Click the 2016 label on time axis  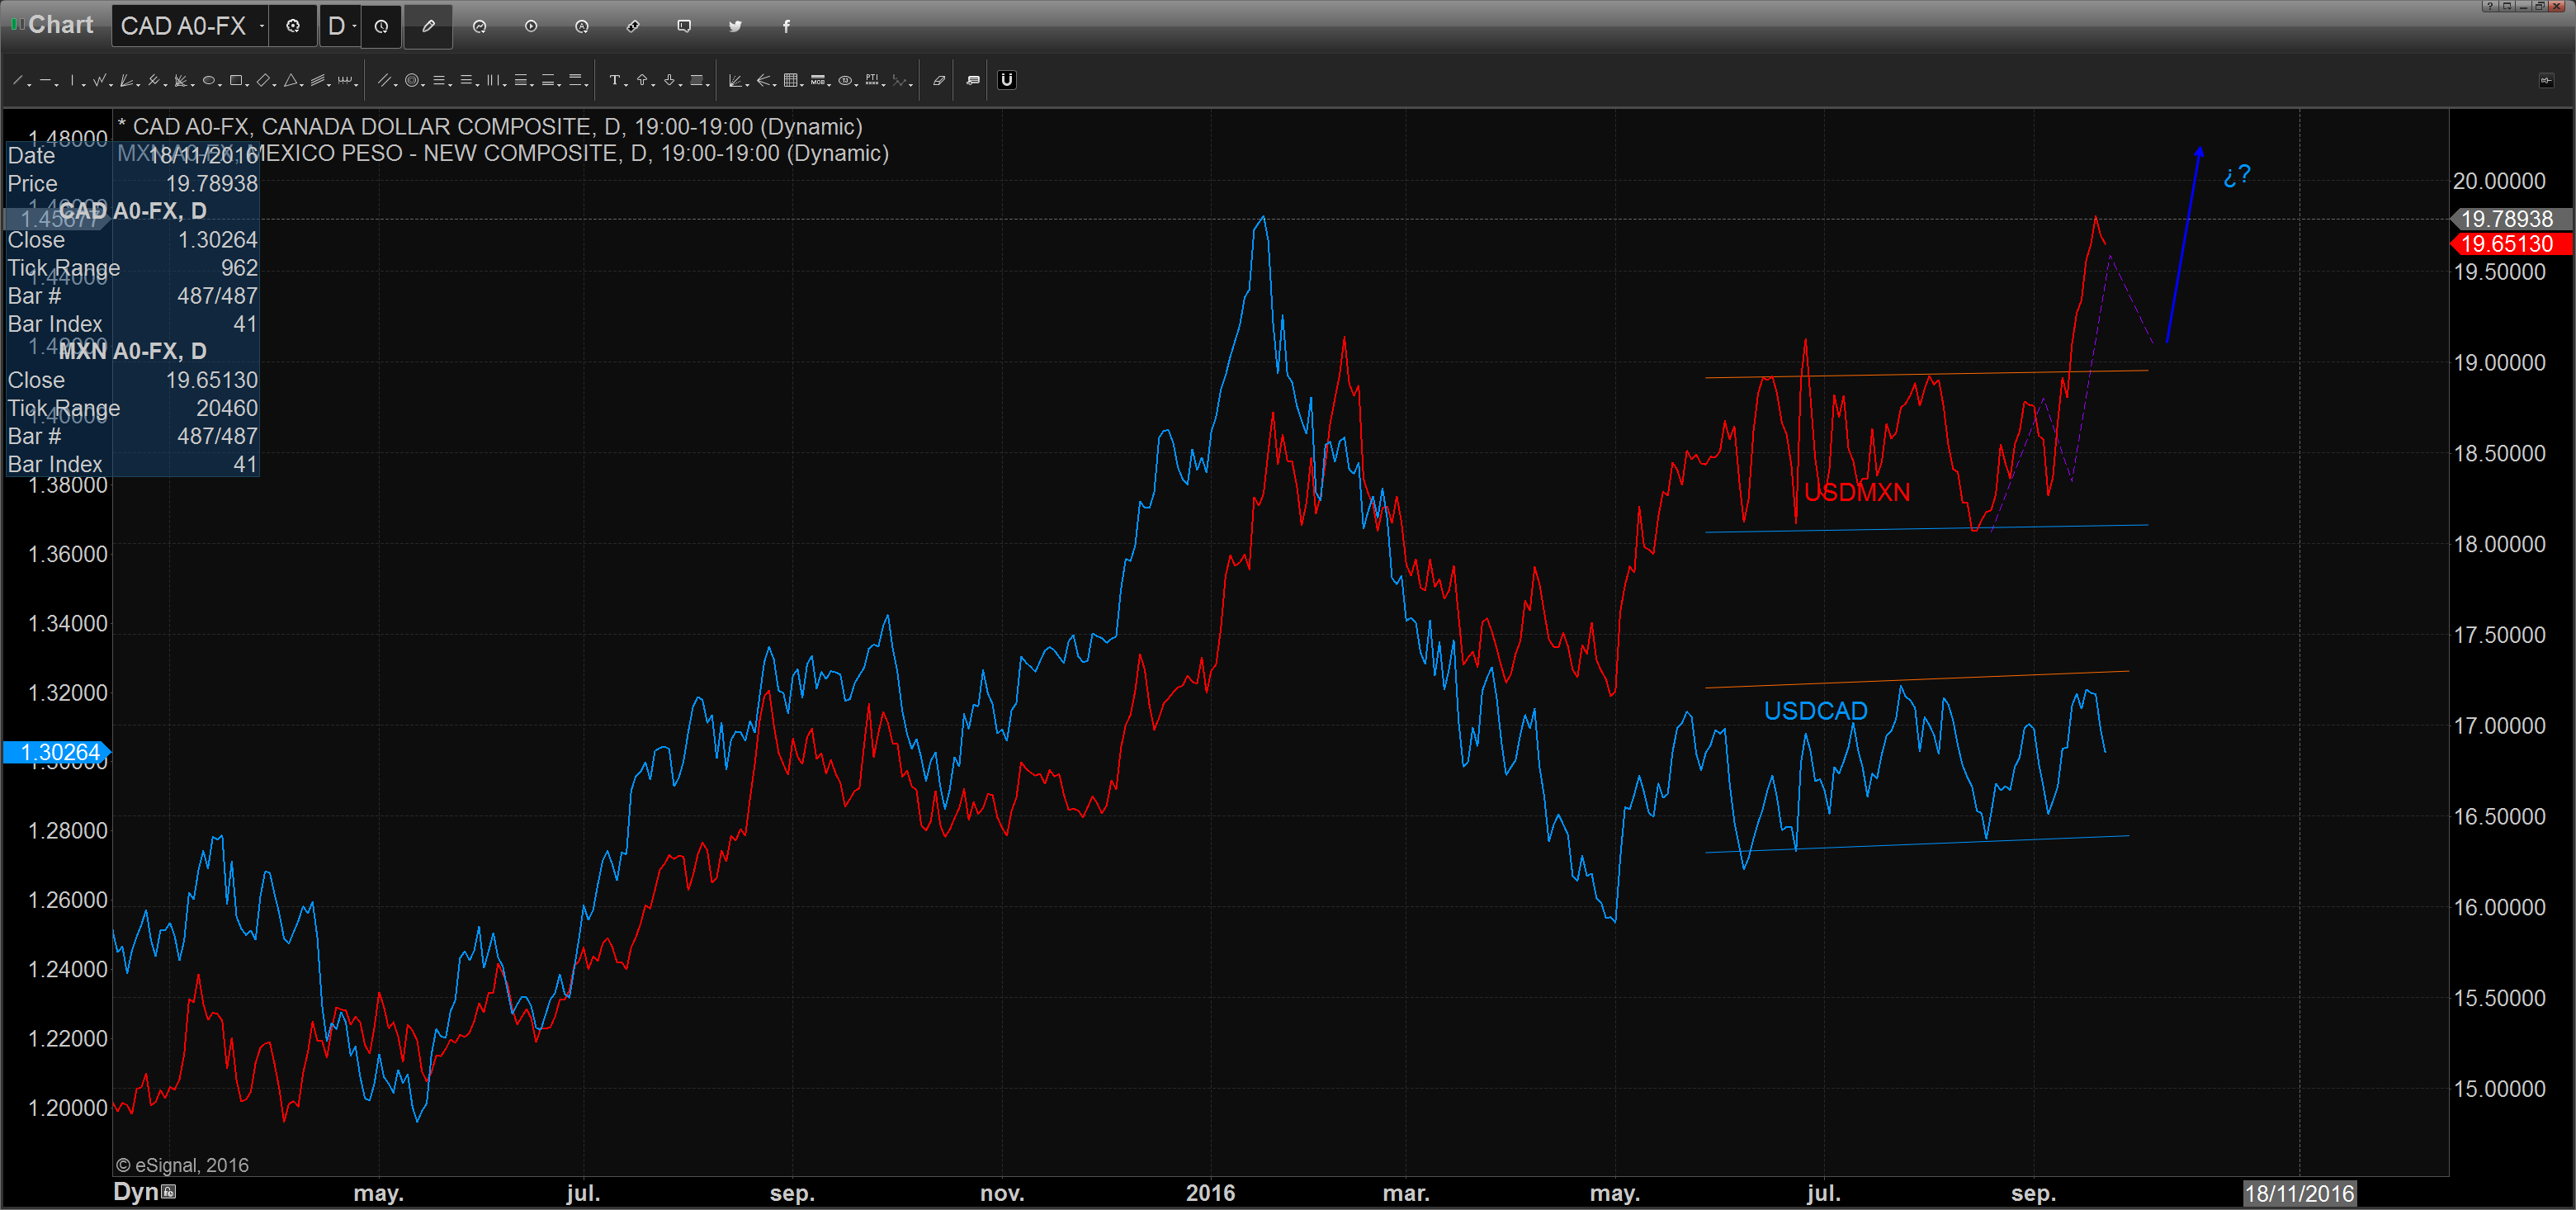(x=1210, y=1193)
